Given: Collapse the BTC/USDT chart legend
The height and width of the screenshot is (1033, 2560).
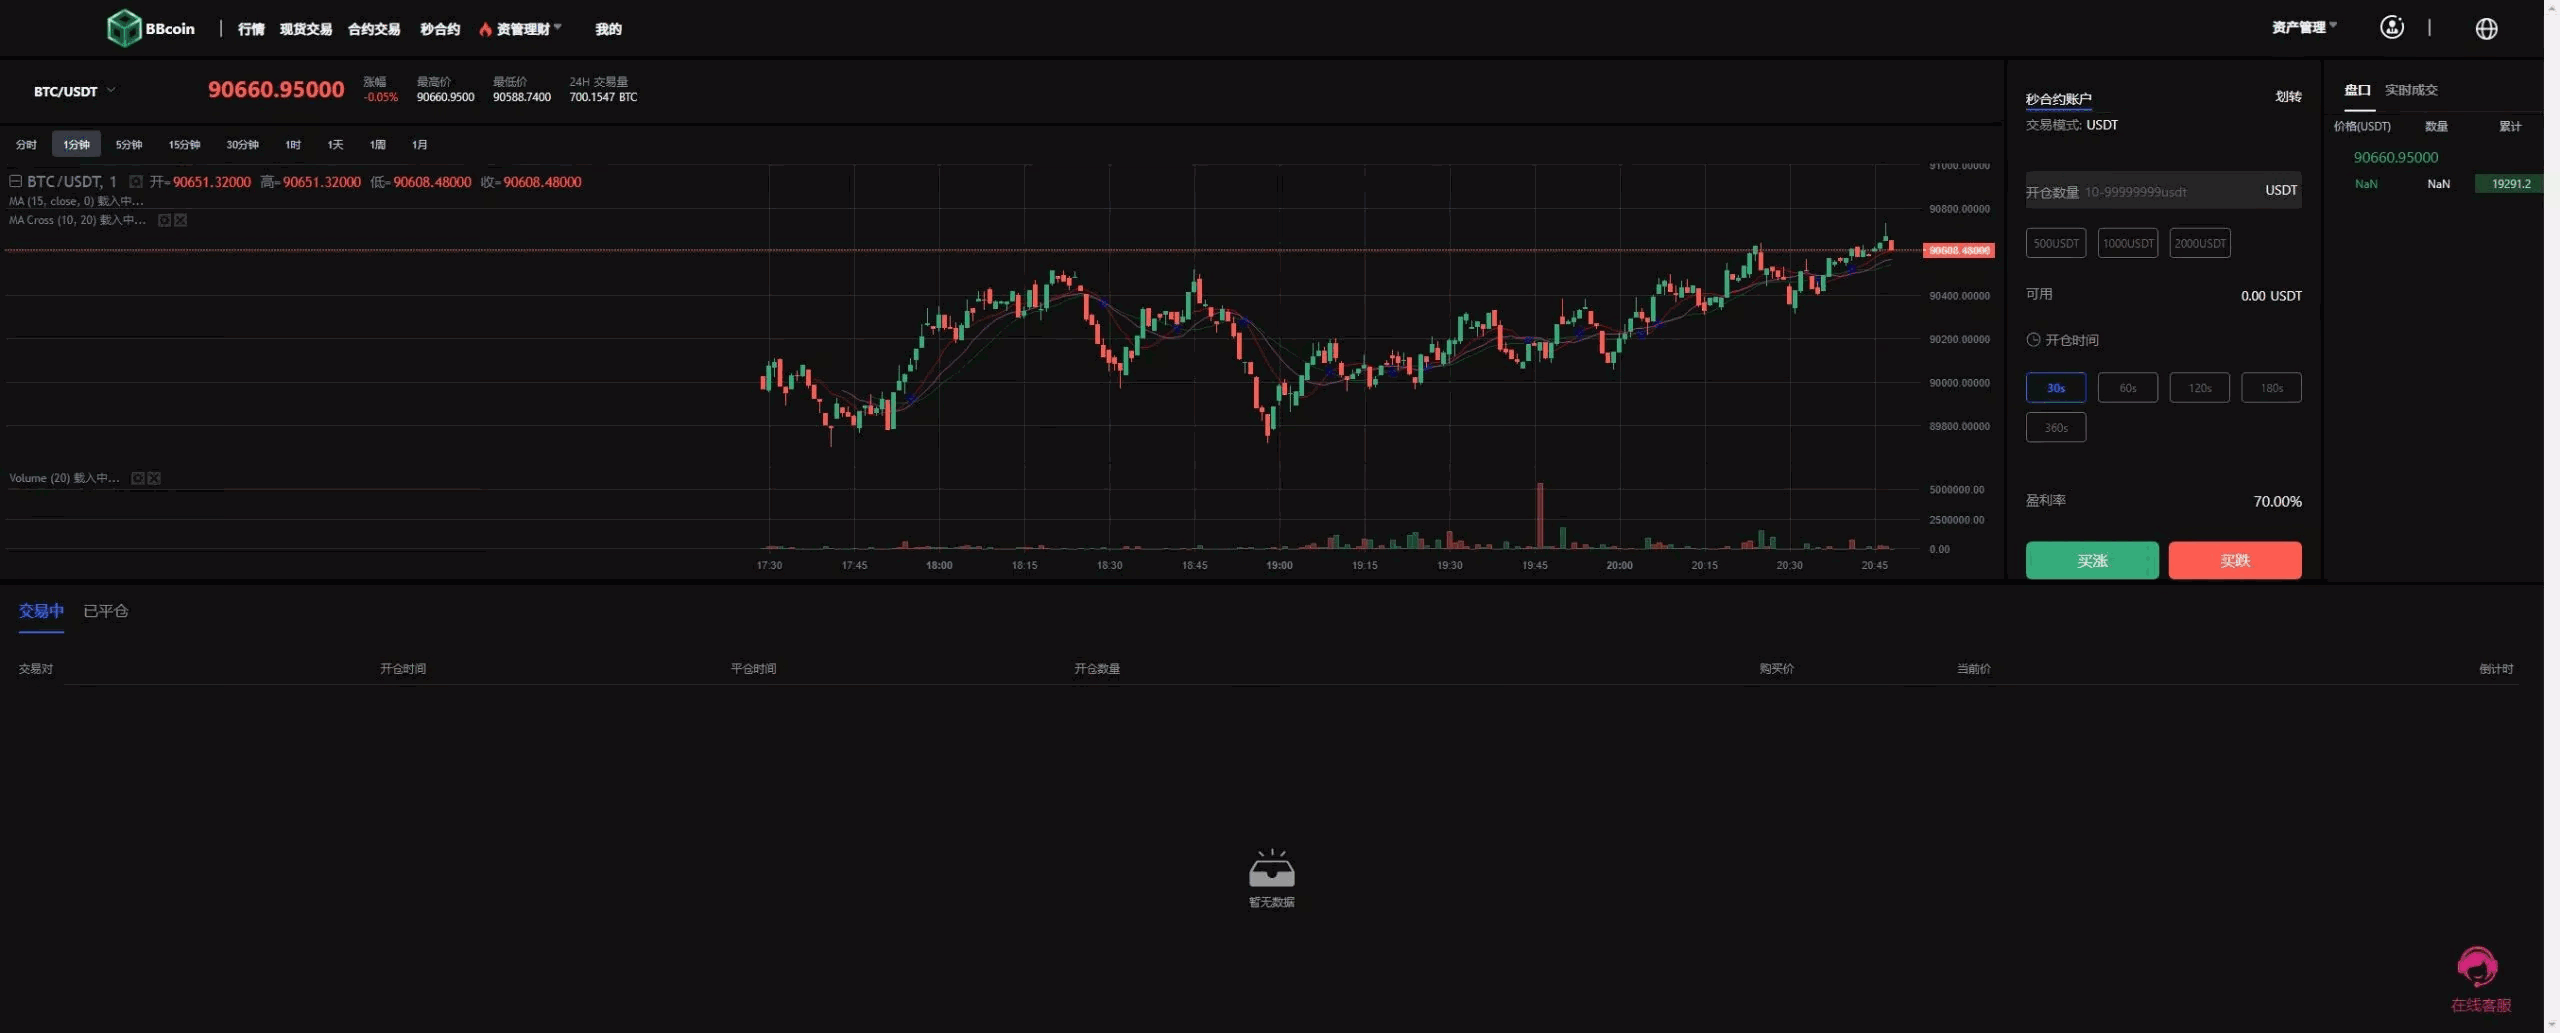Looking at the screenshot, I should [x=15, y=181].
